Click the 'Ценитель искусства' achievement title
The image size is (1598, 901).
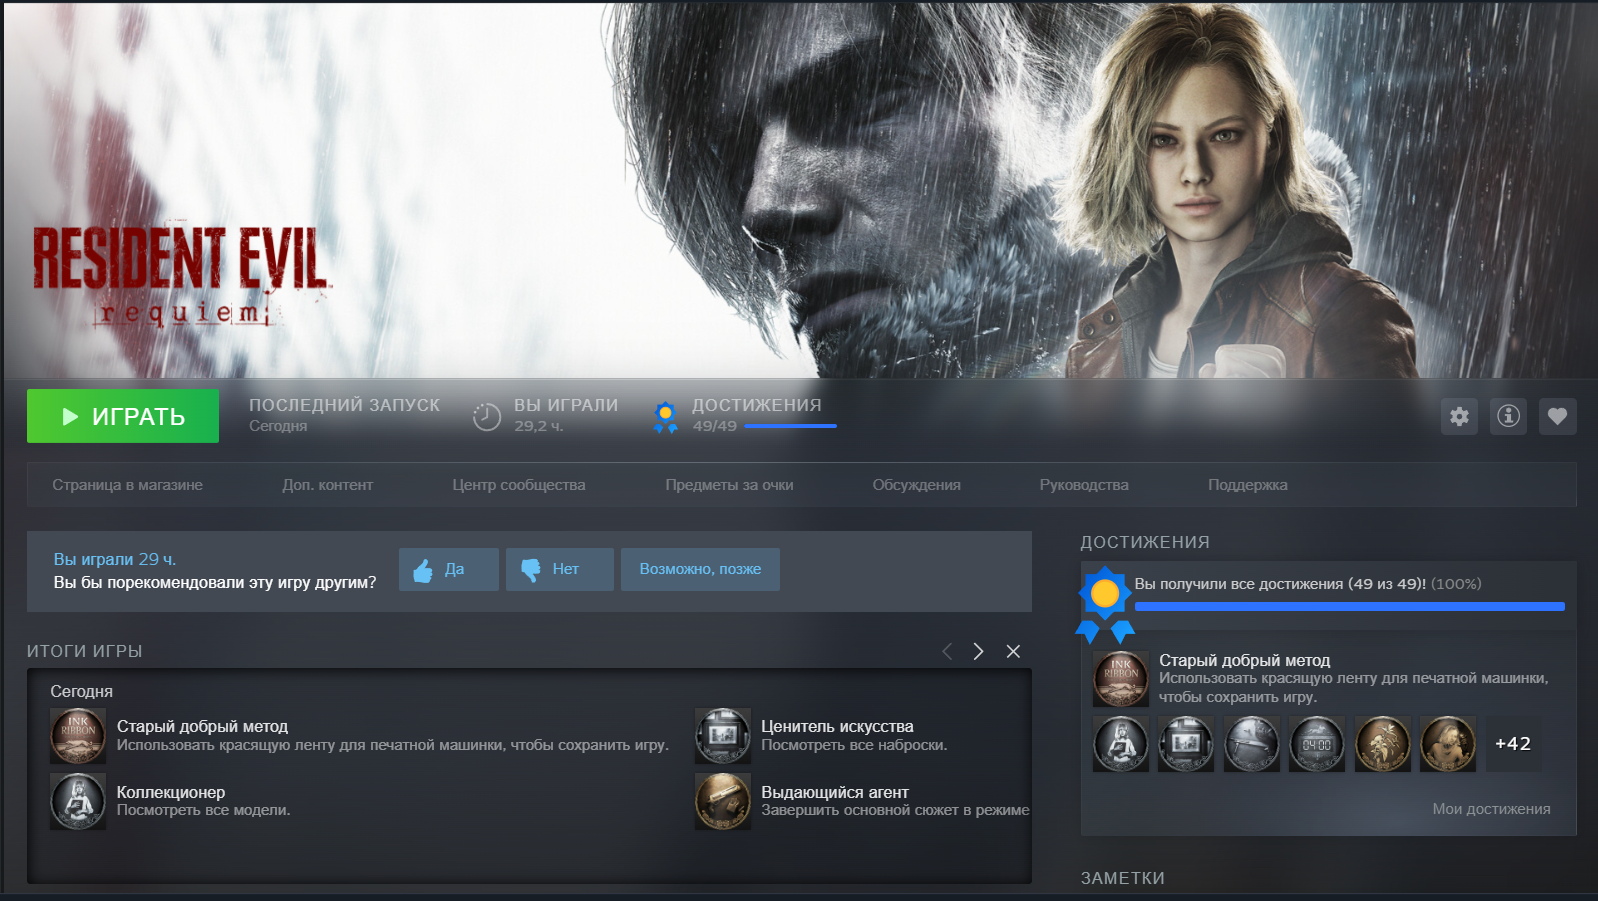[x=837, y=726]
